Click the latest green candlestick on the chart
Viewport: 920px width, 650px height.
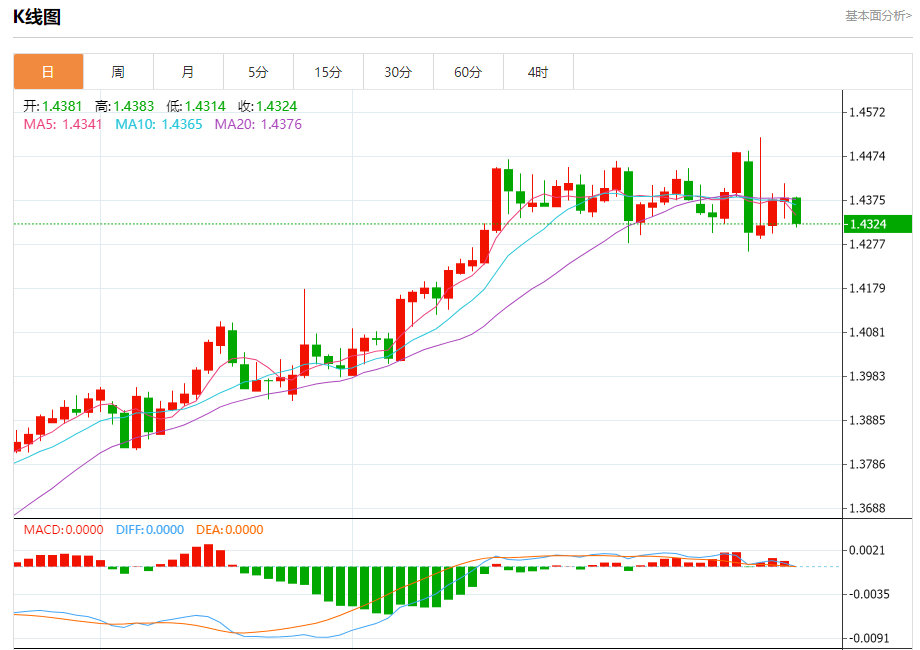coord(796,211)
